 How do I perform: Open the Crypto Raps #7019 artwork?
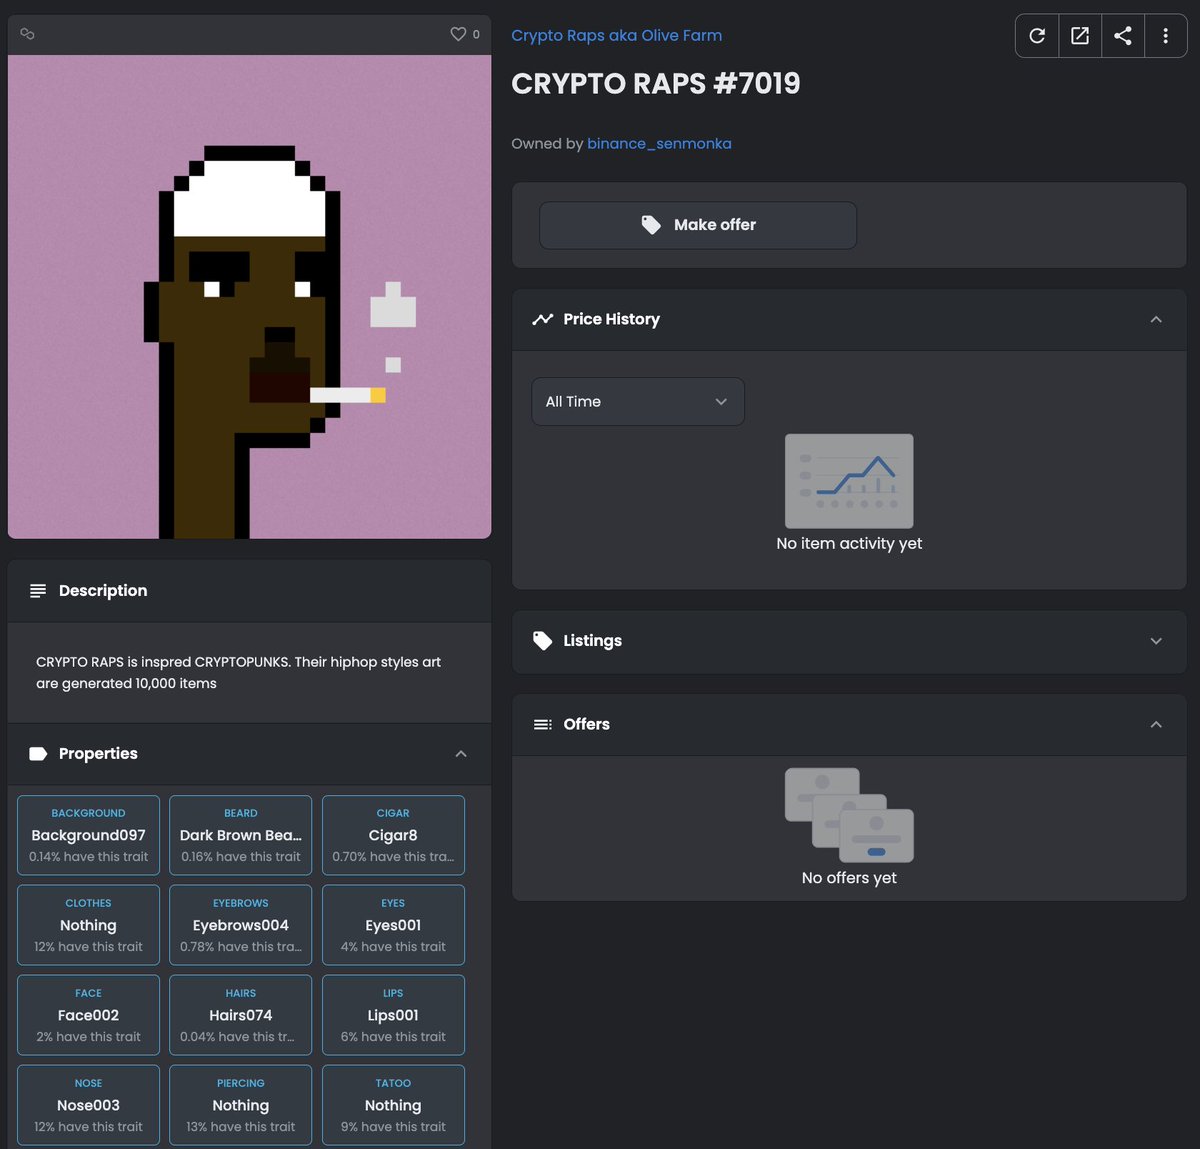(x=249, y=297)
